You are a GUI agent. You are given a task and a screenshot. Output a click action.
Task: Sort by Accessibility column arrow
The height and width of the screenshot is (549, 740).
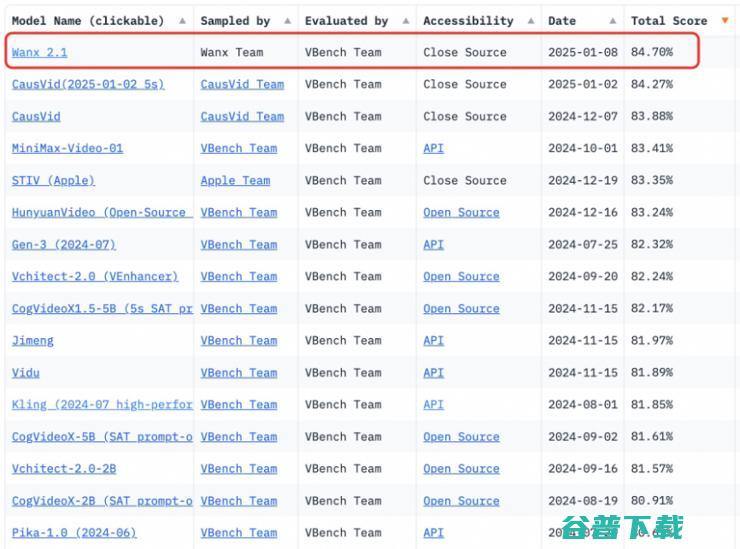tap(531, 21)
